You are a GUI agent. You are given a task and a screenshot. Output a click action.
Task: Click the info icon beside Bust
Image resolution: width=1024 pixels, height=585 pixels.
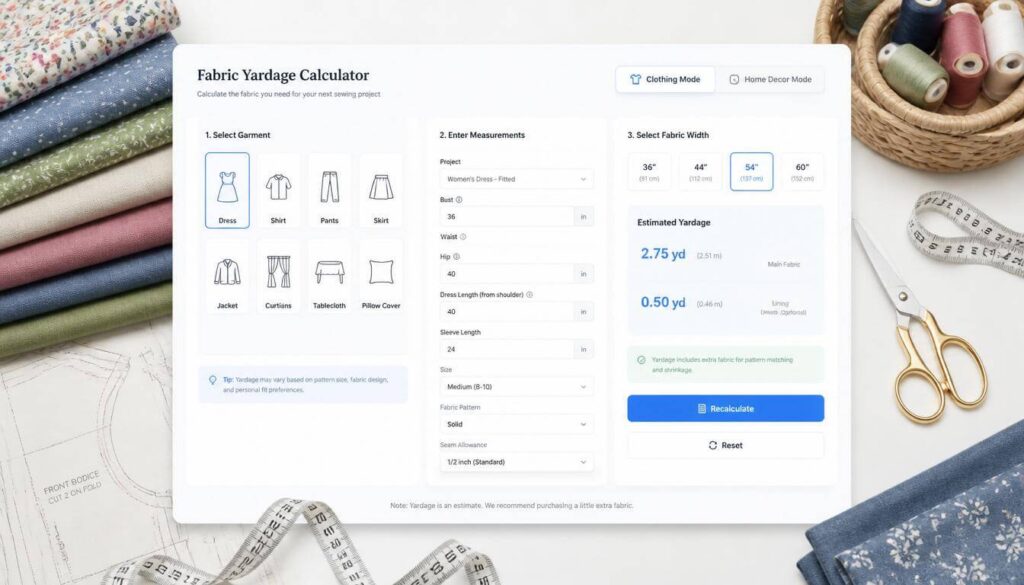pyautogui.click(x=459, y=200)
